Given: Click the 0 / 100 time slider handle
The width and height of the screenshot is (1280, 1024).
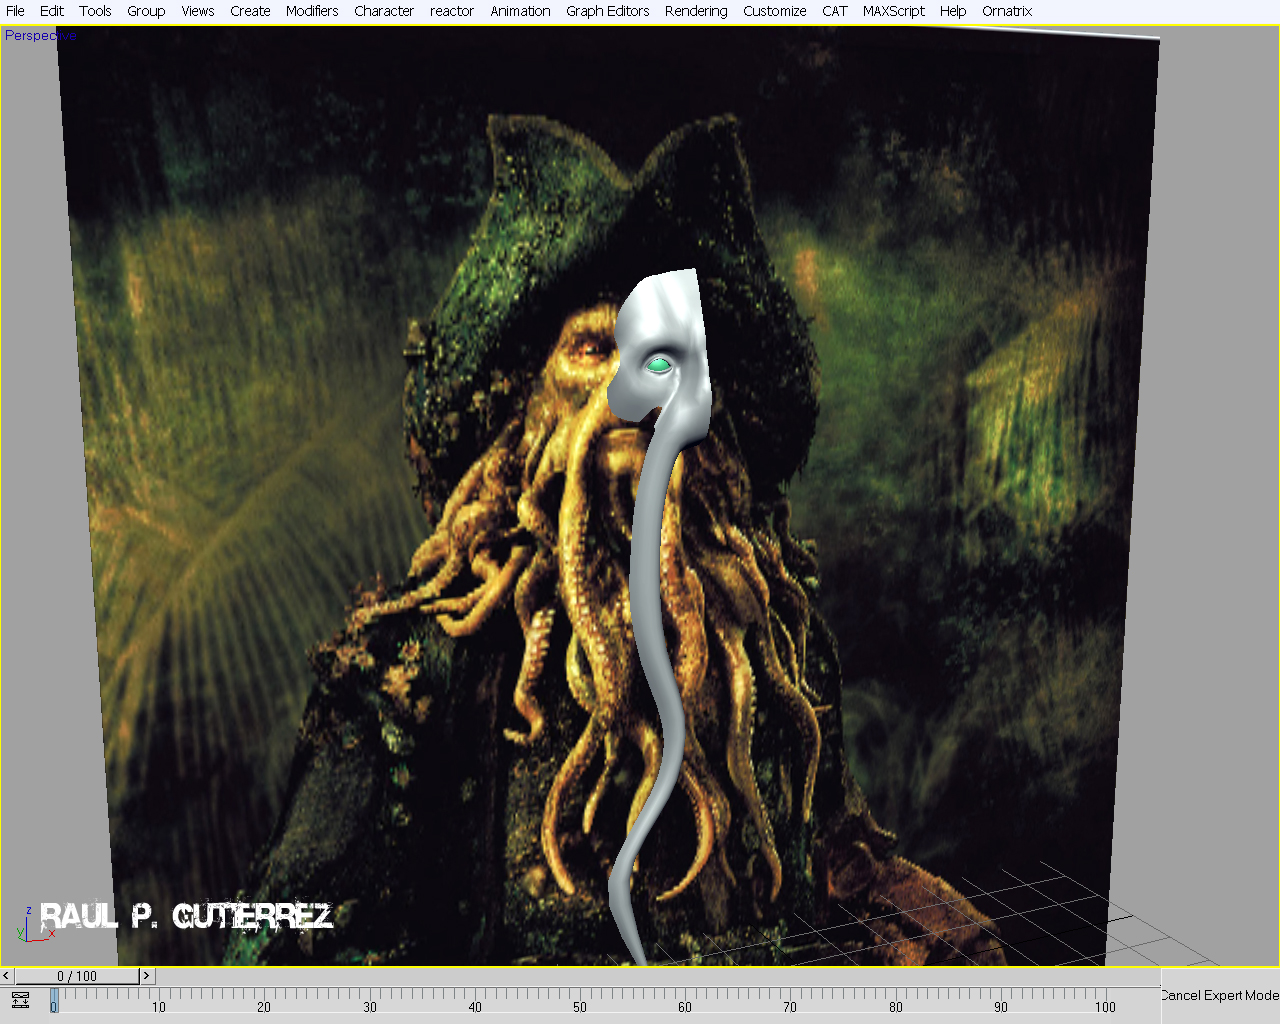Looking at the screenshot, I should 77,976.
